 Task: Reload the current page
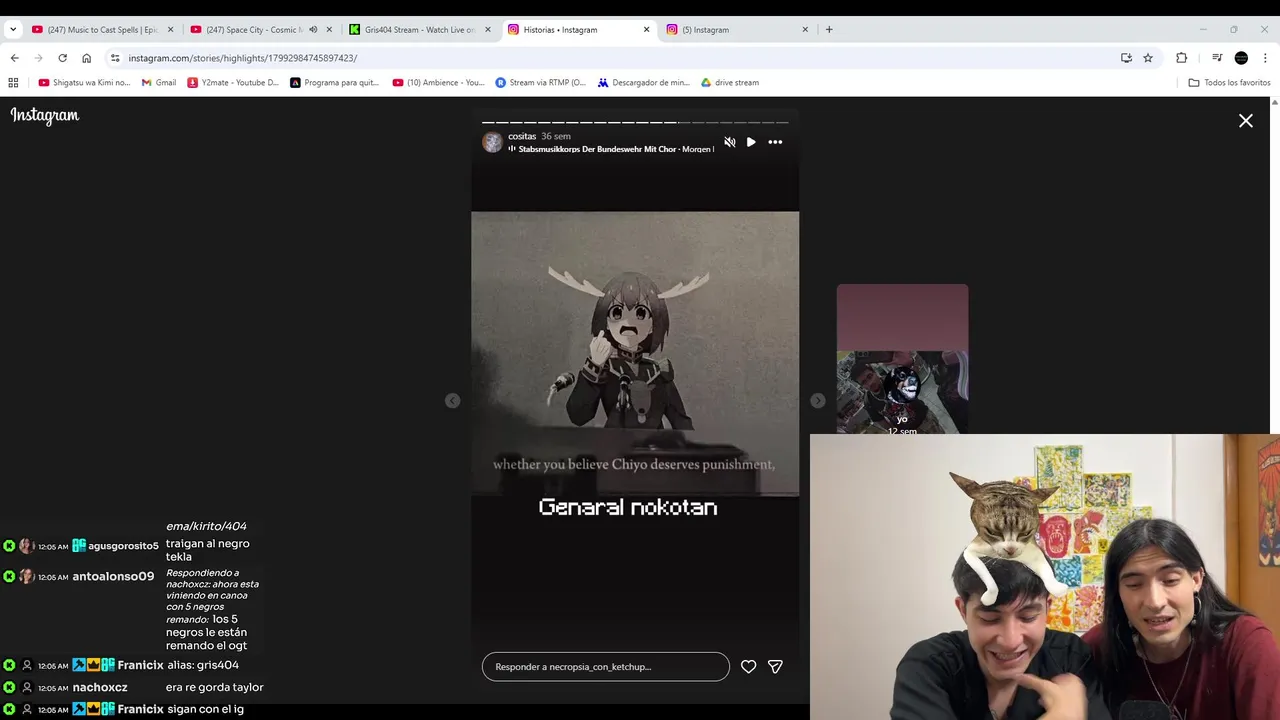point(62,58)
